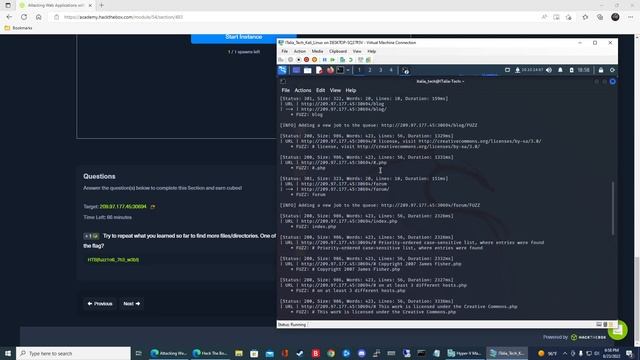Launch the terminal emulator from Kali panel
The width and height of the screenshot is (640, 360).
(340, 70)
